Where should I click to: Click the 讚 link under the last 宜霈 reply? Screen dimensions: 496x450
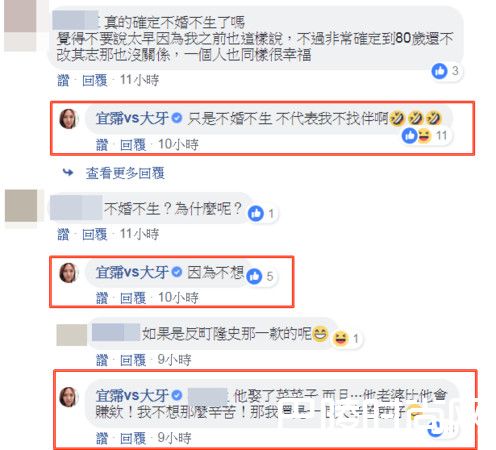tap(102, 438)
